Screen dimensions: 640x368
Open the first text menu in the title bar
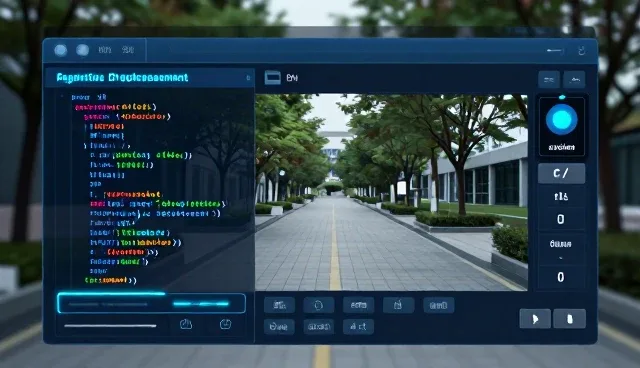pos(104,50)
